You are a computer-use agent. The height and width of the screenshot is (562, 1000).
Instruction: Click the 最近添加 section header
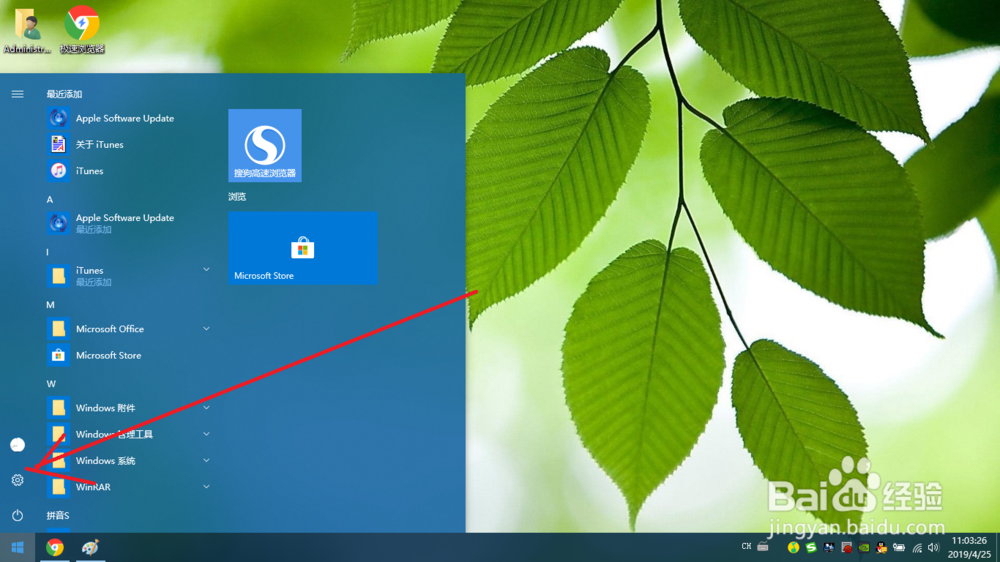point(64,94)
